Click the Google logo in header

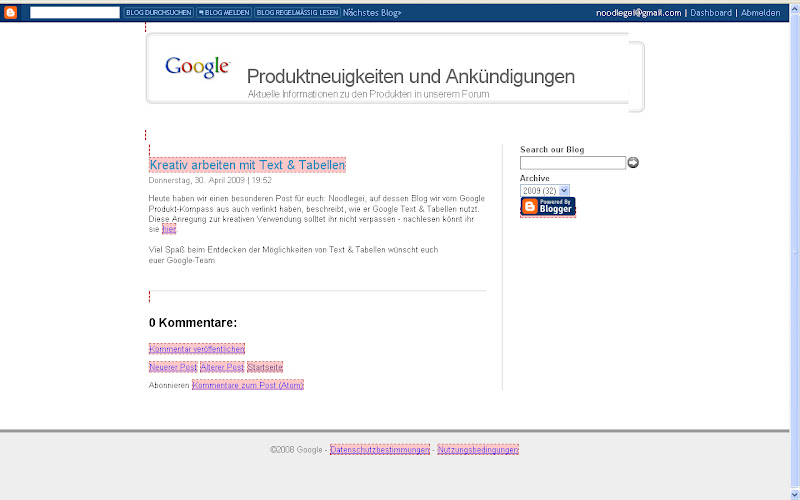click(198, 67)
